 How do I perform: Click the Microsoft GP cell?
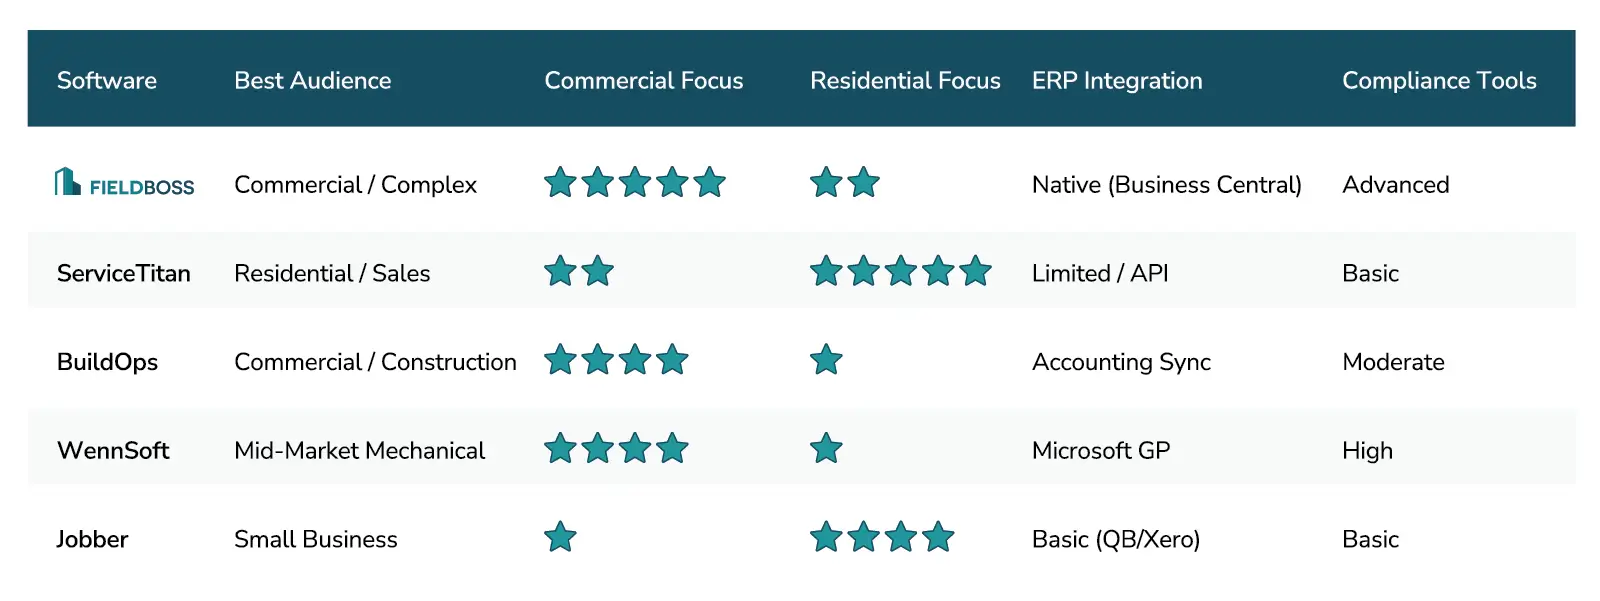tap(1100, 451)
